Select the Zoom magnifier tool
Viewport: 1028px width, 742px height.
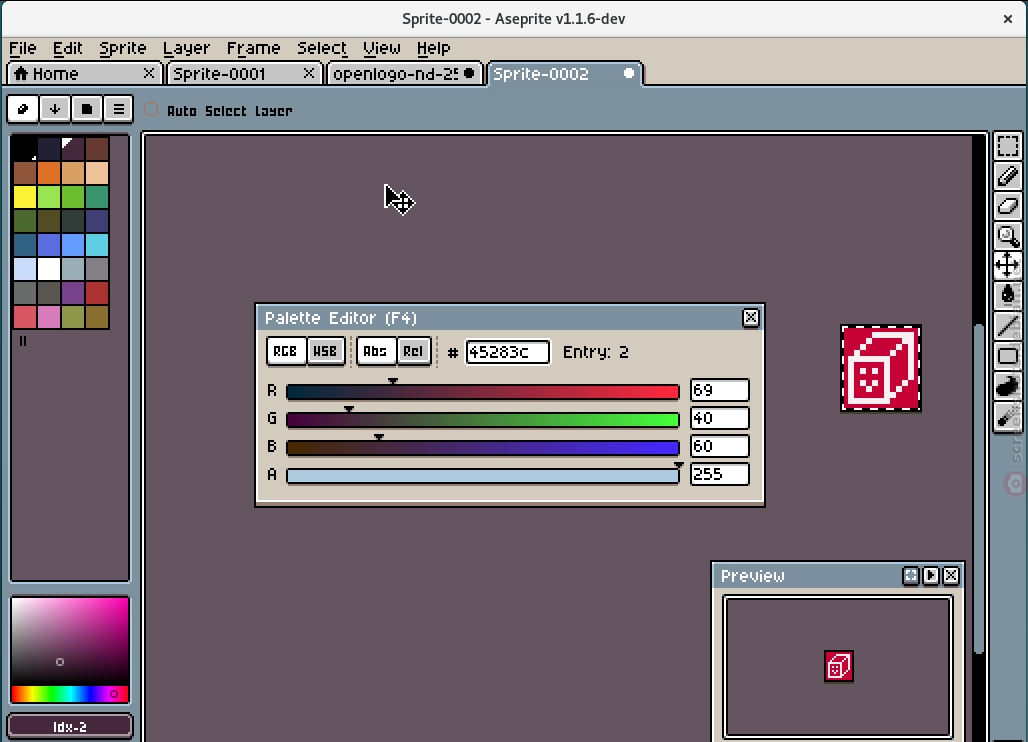[1008, 236]
